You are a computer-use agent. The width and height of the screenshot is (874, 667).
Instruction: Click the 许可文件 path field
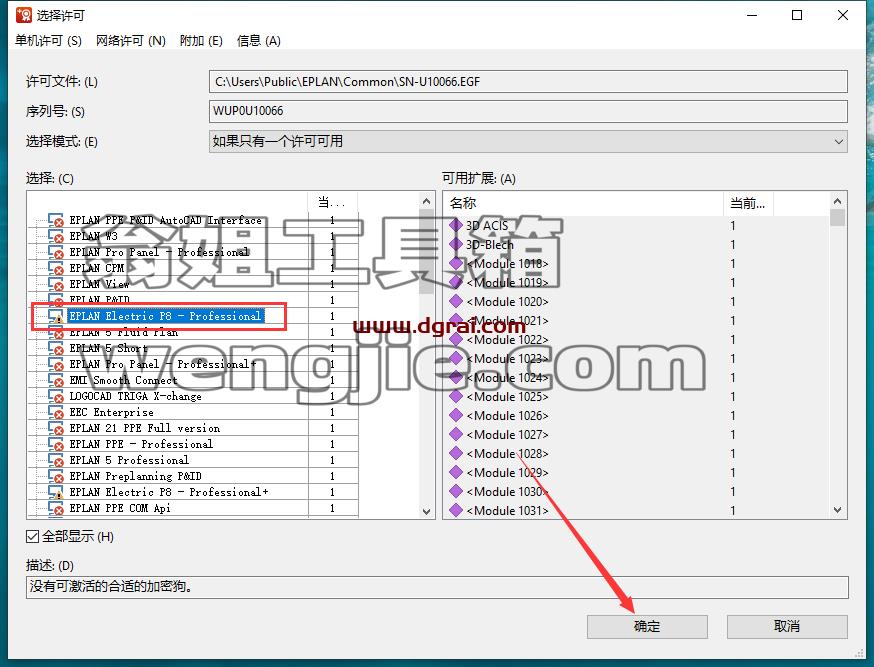coord(528,82)
